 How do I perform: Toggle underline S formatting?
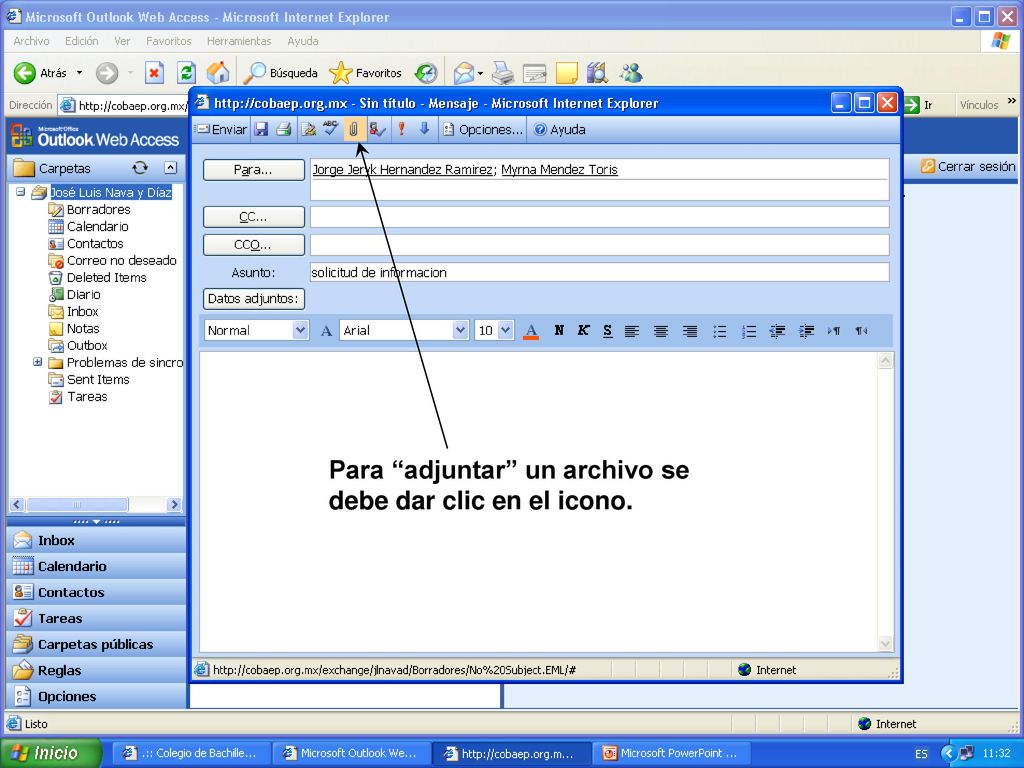tap(607, 330)
